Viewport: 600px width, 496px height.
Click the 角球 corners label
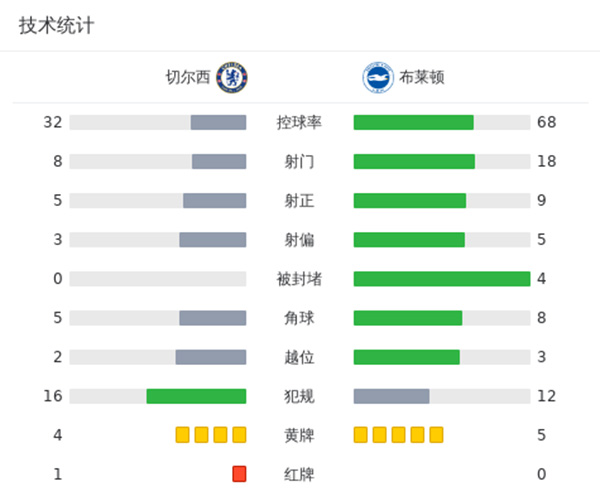pyautogui.click(x=300, y=317)
